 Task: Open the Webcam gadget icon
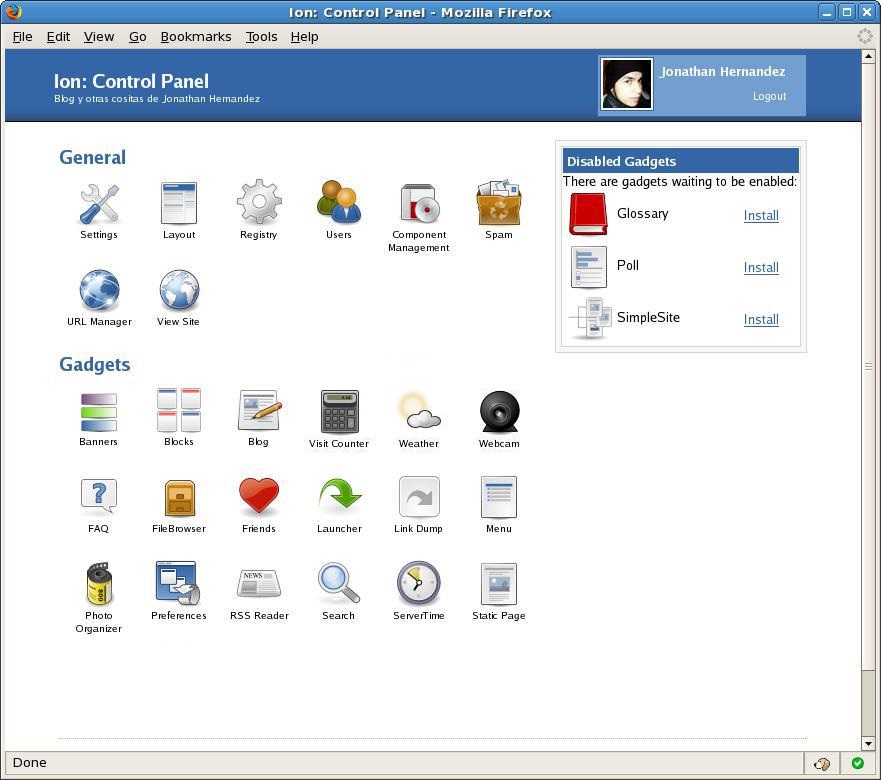pos(498,412)
